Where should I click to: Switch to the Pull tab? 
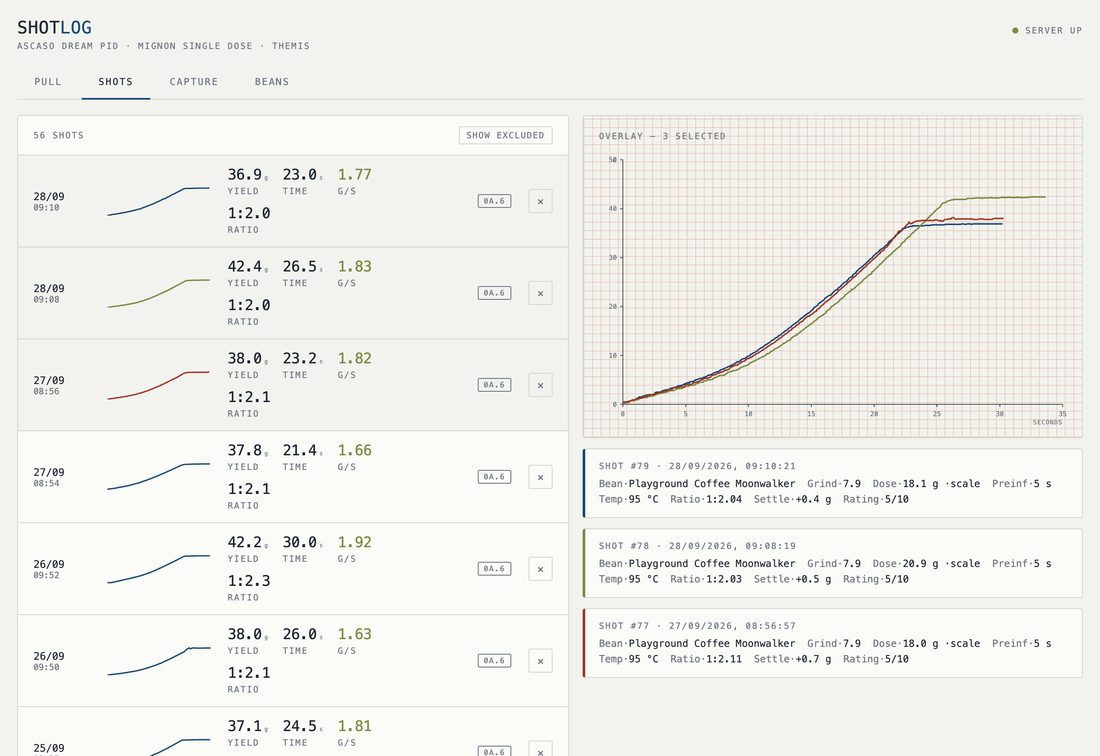(48, 81)
